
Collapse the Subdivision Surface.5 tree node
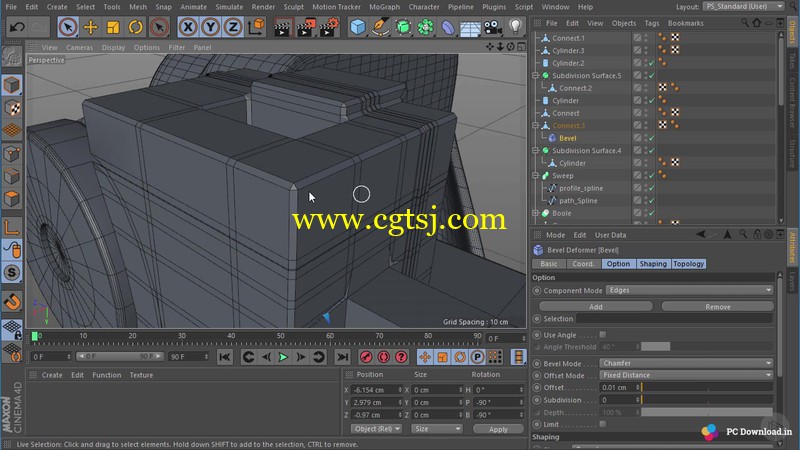tap(536, 76)
